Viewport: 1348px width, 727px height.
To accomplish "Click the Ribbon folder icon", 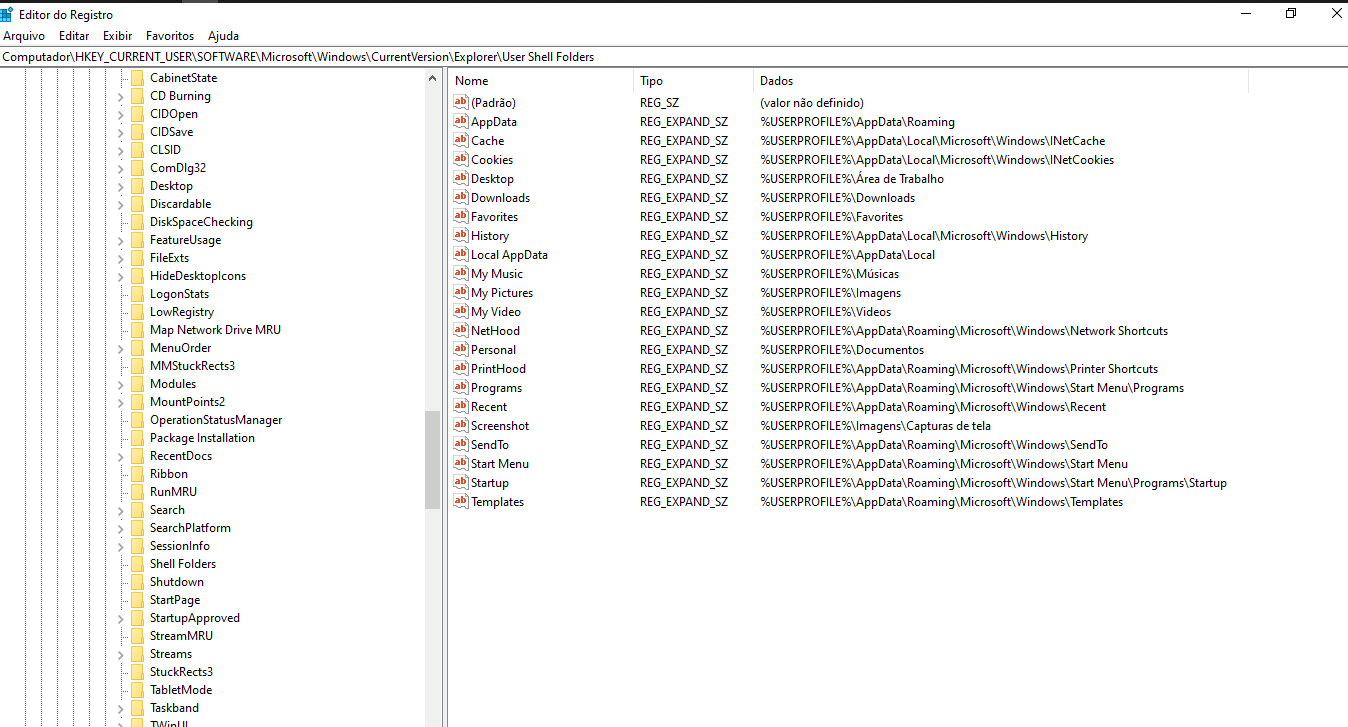I will [x=137, y=474].
